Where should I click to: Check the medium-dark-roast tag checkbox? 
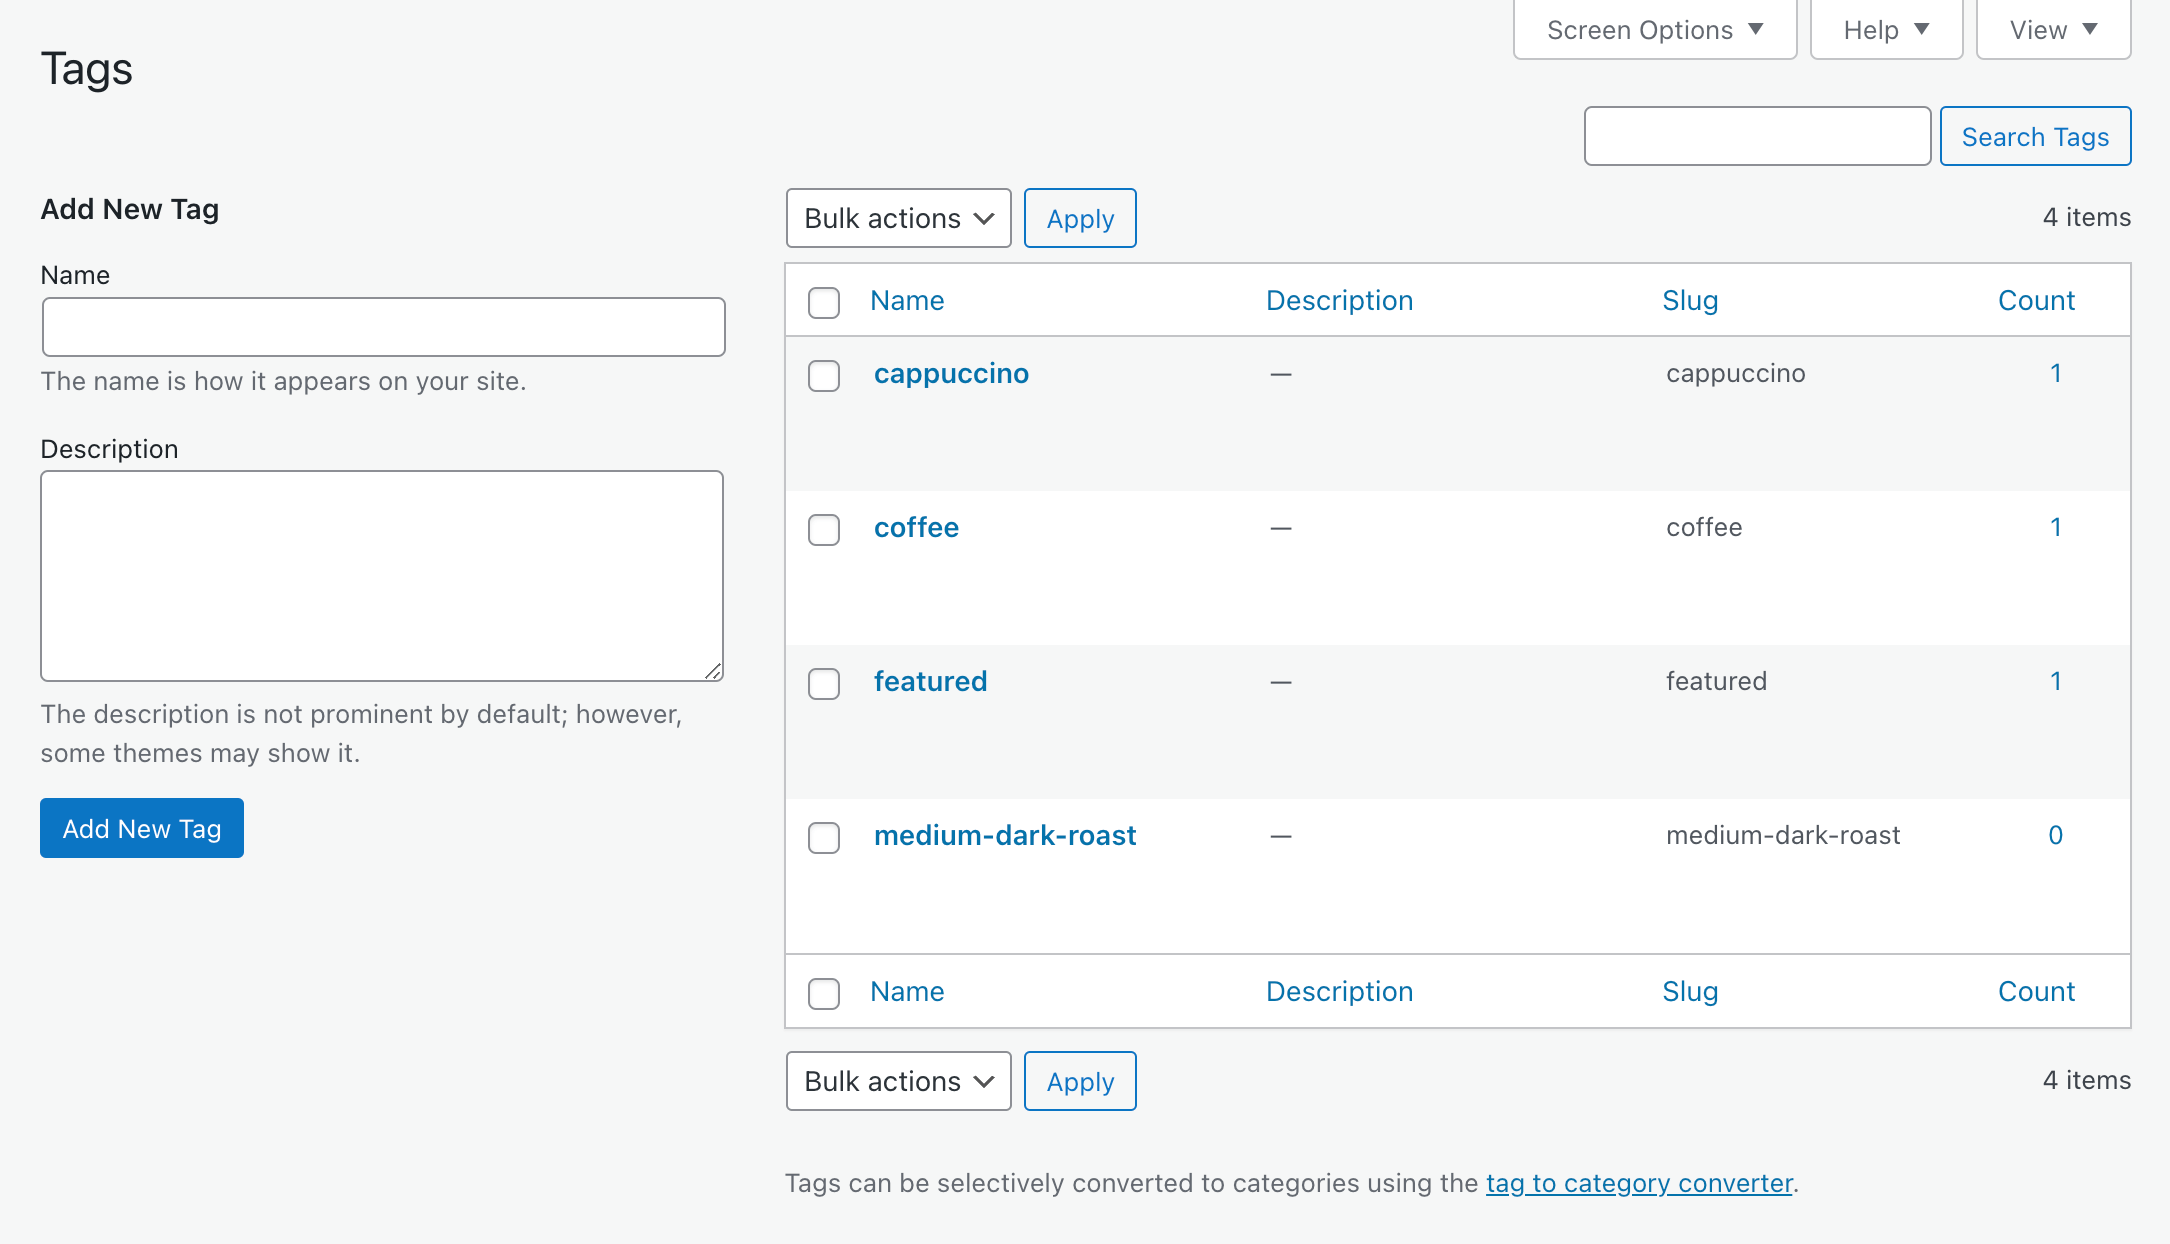[824, 838]
